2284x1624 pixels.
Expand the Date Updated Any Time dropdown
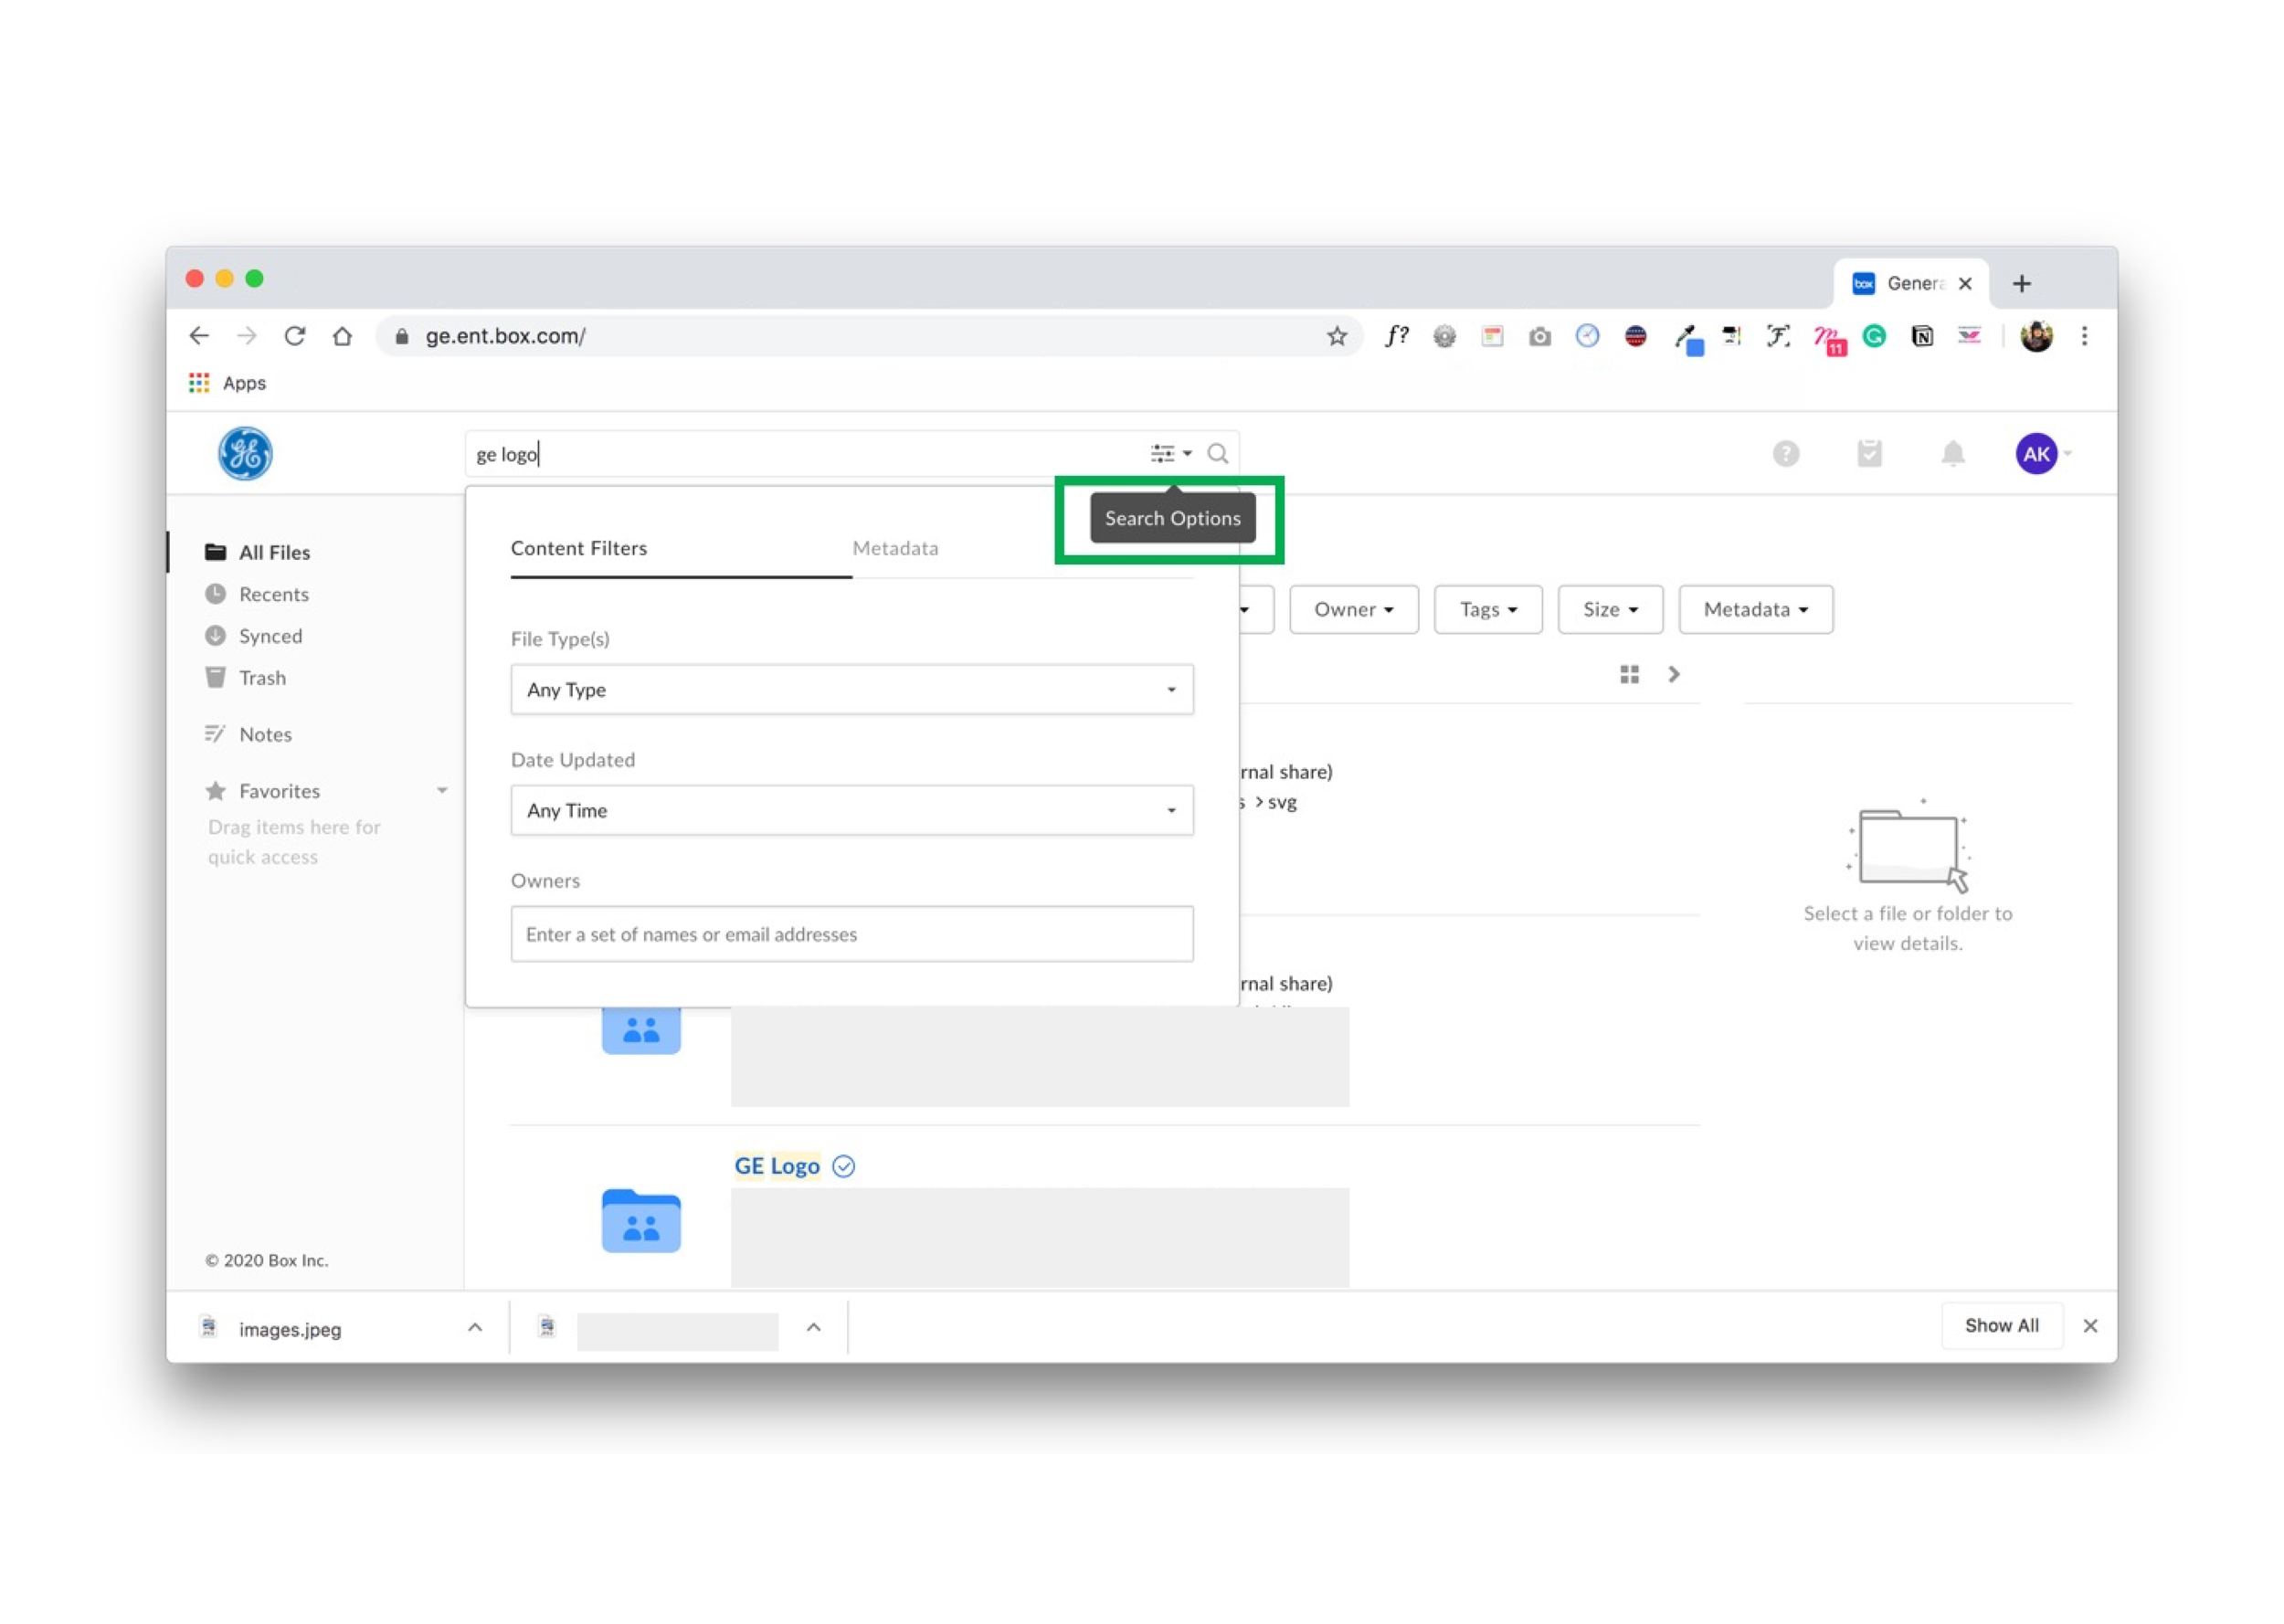click(x=851, y=810)
